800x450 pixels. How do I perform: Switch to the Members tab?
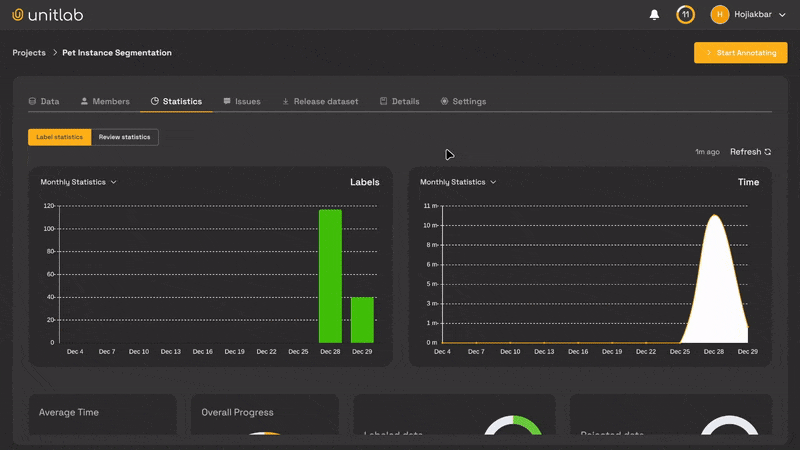coord(105,101)
